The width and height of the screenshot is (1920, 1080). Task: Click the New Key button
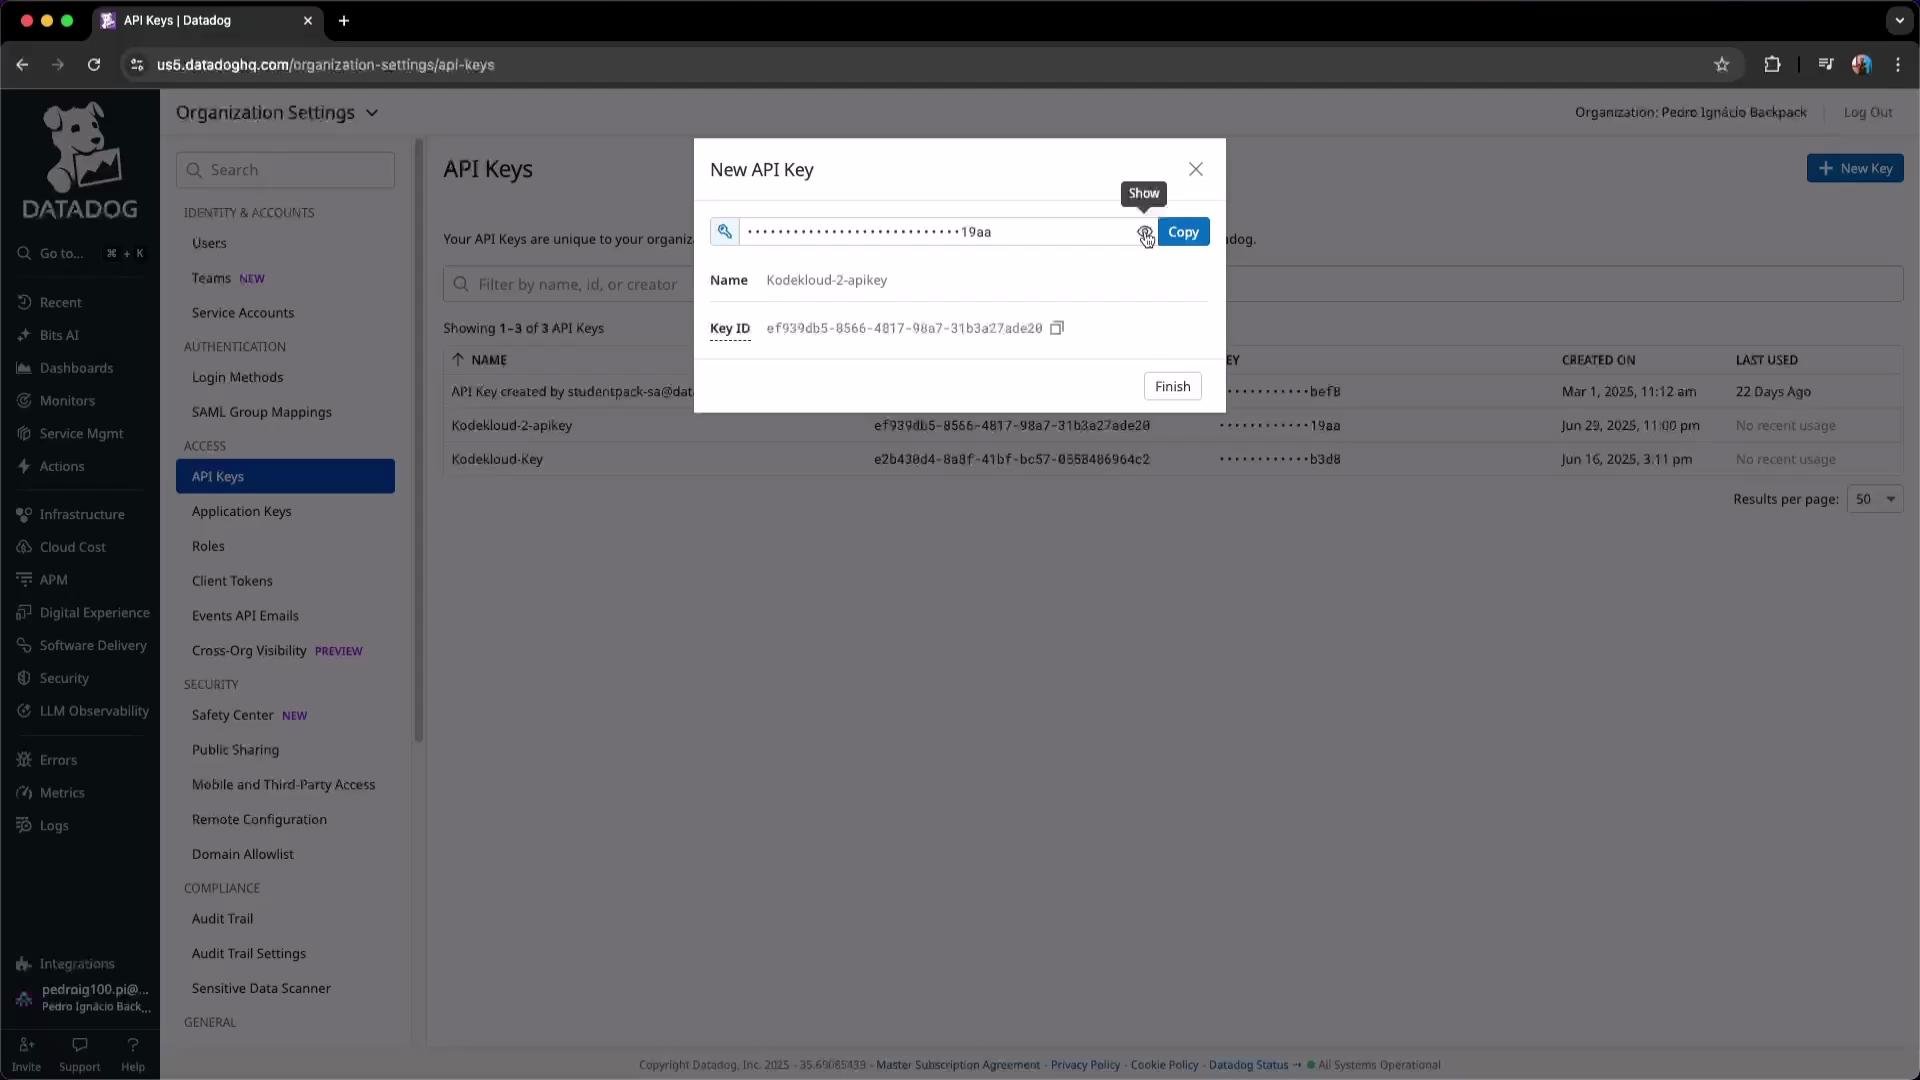(1854, 168)
